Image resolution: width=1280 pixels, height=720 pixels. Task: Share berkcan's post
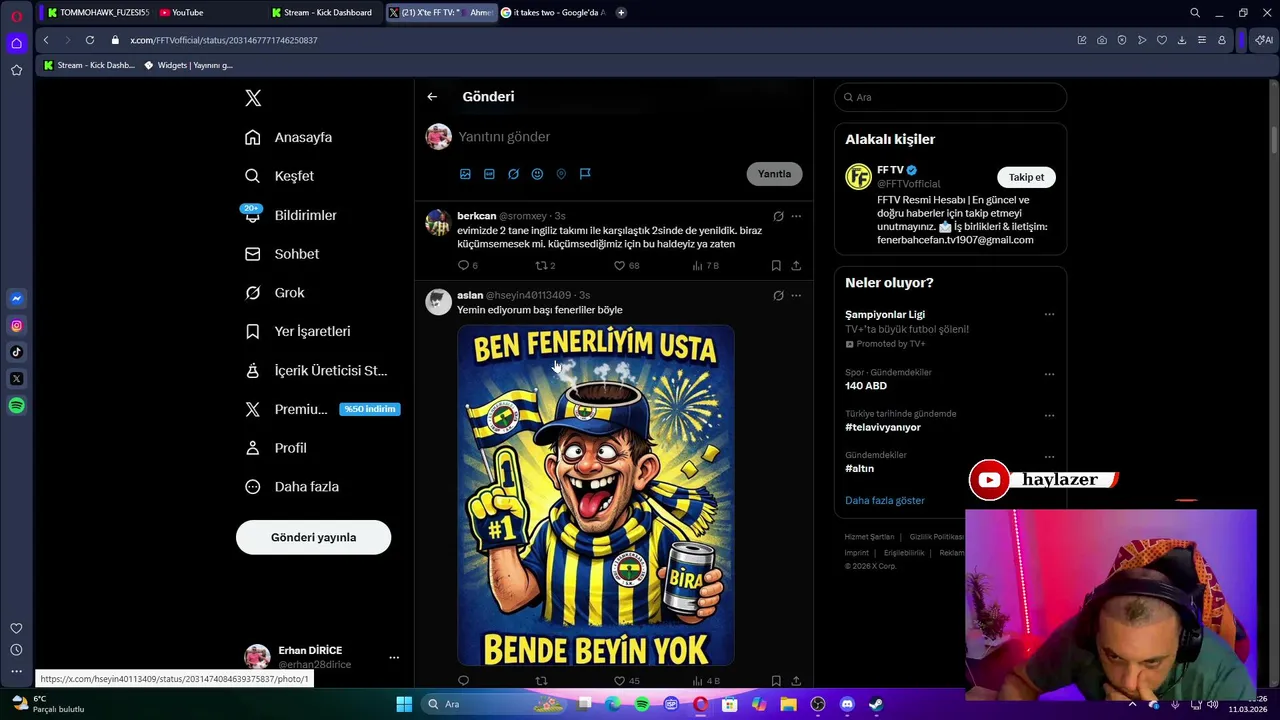796,266
